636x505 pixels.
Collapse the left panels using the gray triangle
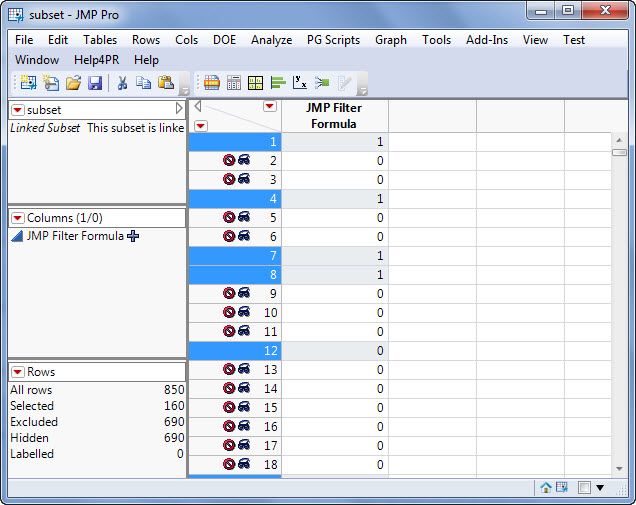click(198, 106)
